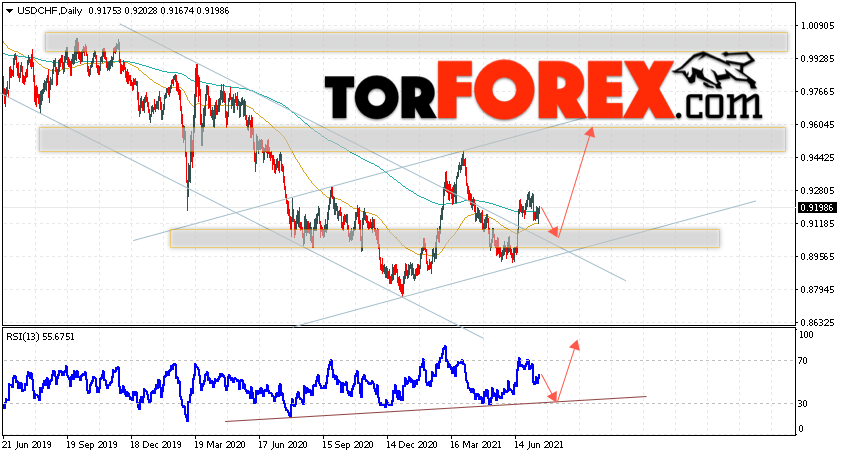Click the USDCHF chart title dropdown triangle

coord(9,11)
